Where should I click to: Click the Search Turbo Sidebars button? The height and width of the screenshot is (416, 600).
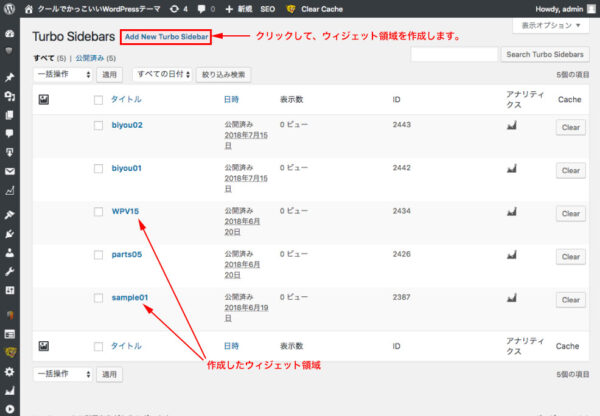(x=545, y=54)
